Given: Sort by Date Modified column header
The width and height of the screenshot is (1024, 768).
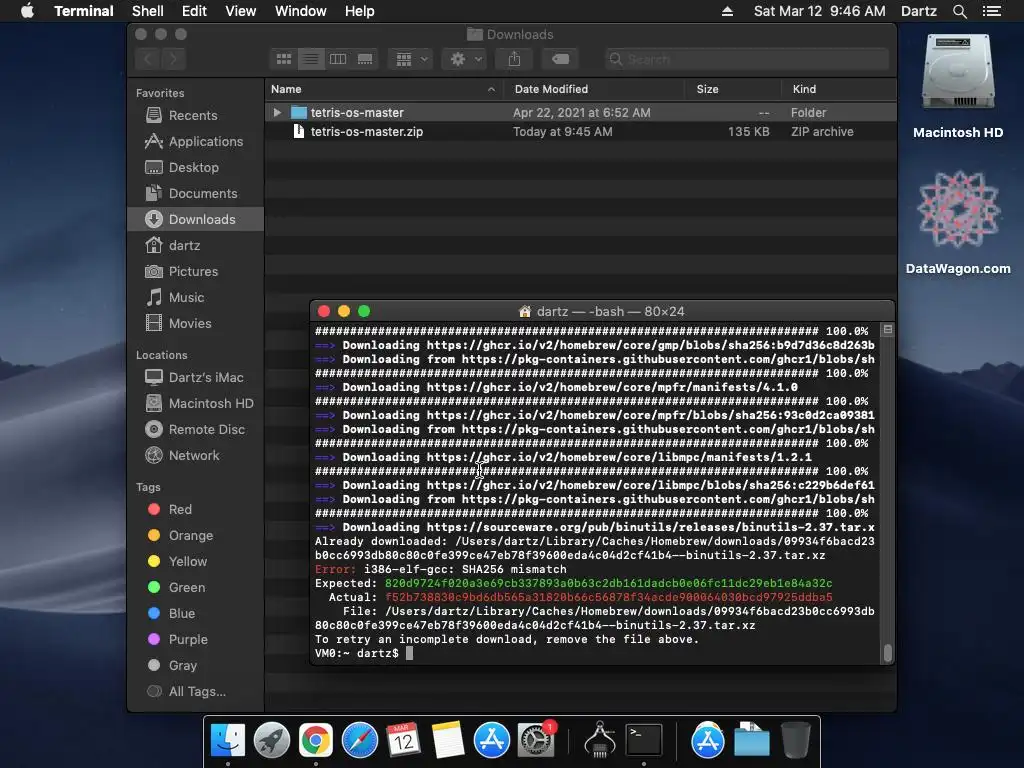Looking at the screenshot, I should click(594, 89).
